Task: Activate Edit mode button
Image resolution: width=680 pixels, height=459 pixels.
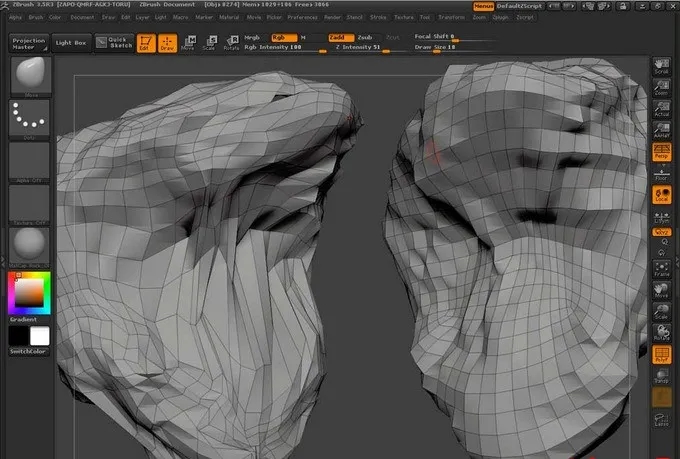Action: (146, 42)
